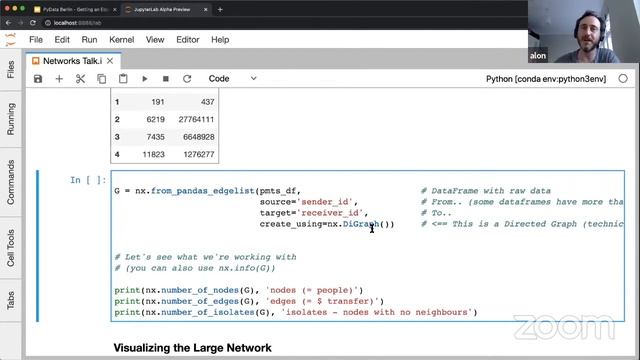Click the kernel status circle indicator

(x=623, y=79)
